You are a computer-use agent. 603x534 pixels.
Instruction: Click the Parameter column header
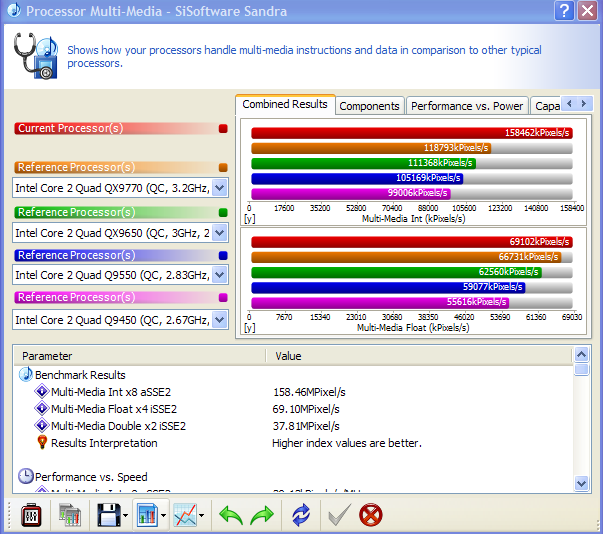click(140, 356)
